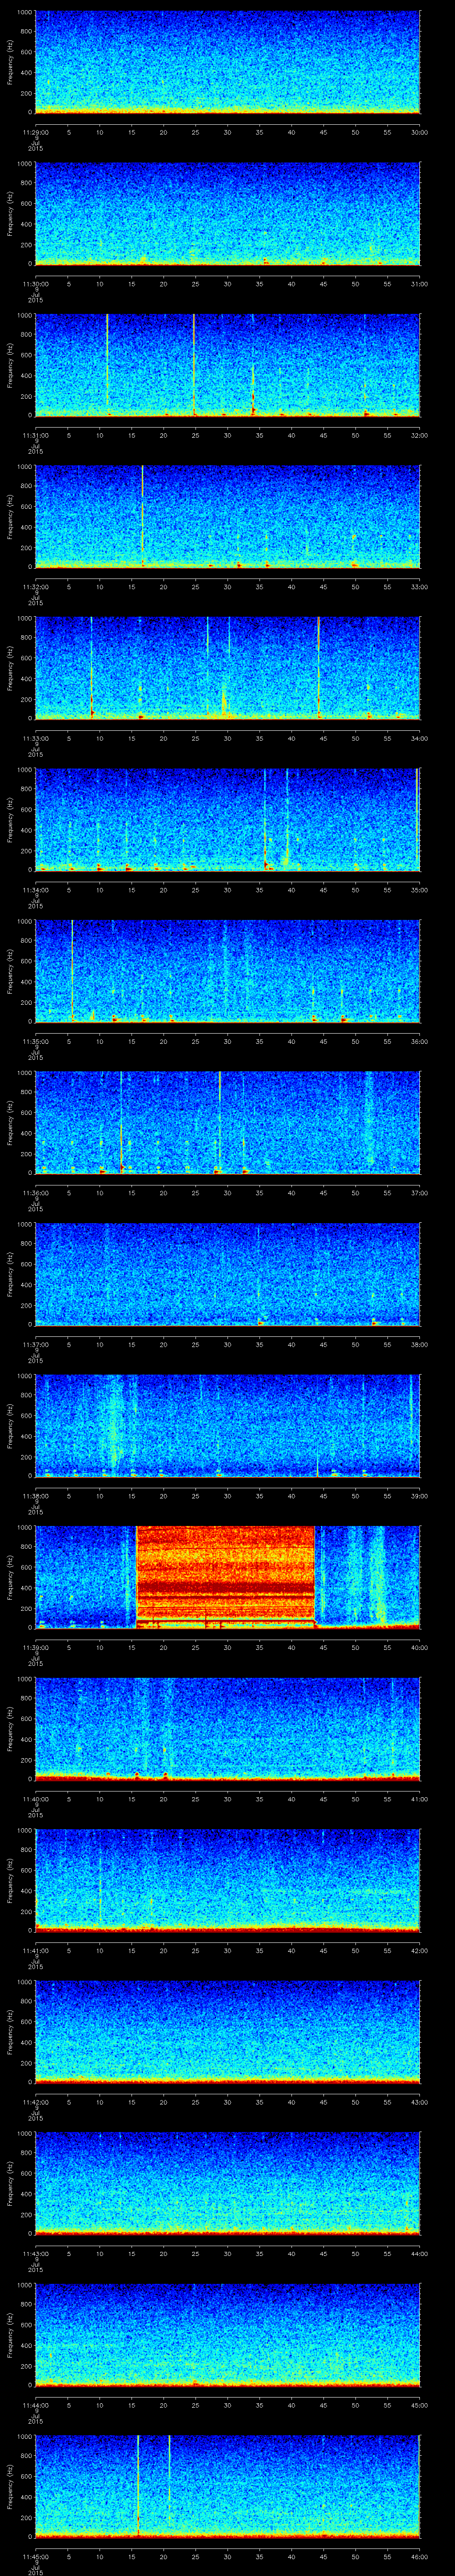Click the 45 tick under the 11:39:00 spectrogram
455x2576 pixels.
pyautogui.click(x=323, y=1647)
